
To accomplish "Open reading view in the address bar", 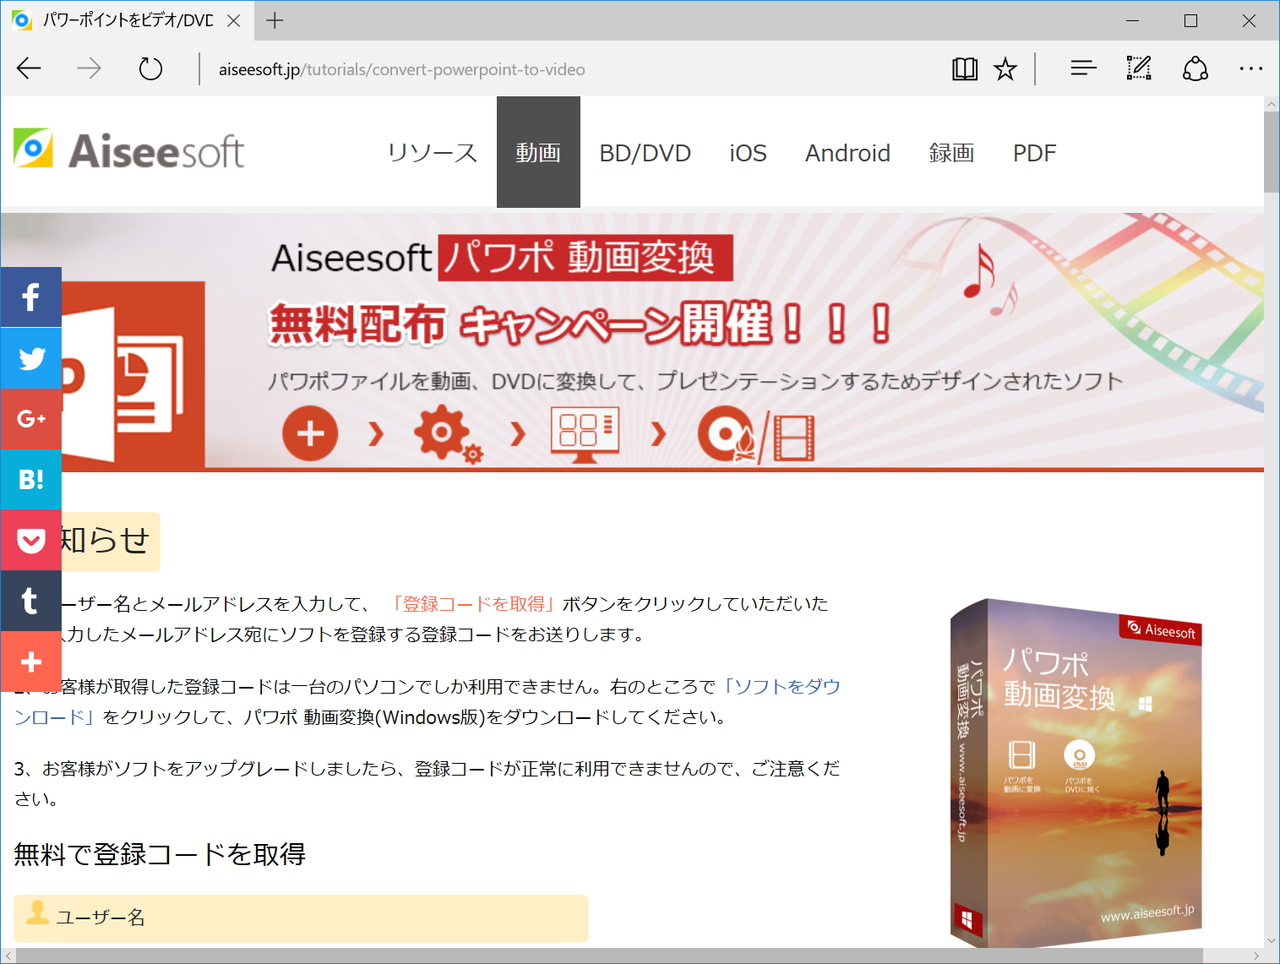I will tap(964, 68).
